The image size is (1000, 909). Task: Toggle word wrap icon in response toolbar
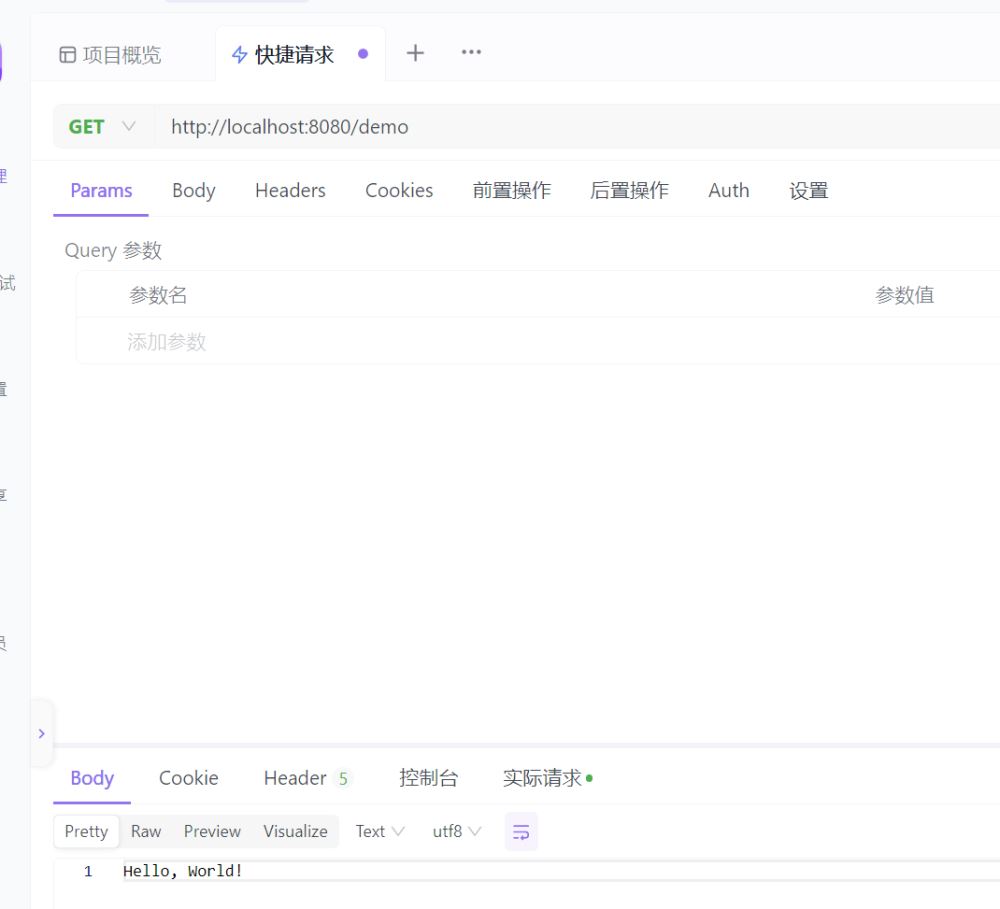(521, 832)
